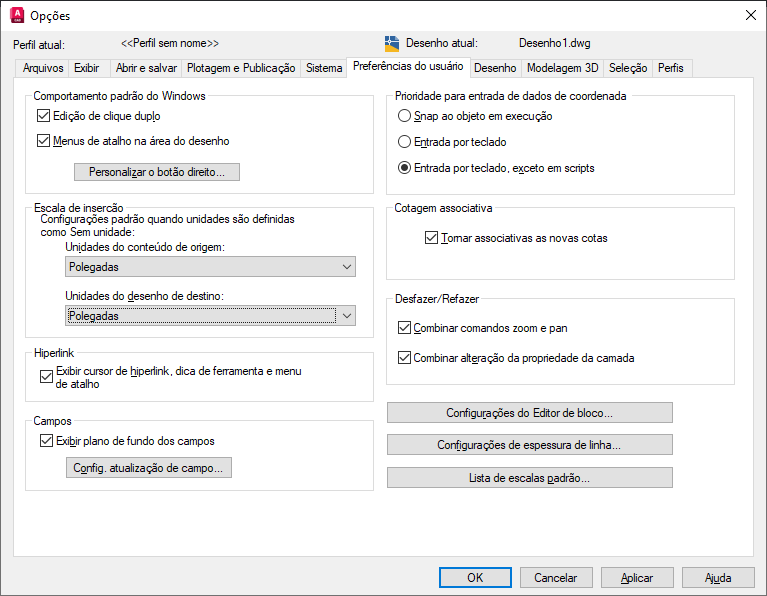Image resolution: width=767 pixels, height=596 pixels.
Task: Click the drawing file icon beside Desenho atual
Action: pyautogui.click(x=392, y=44)
